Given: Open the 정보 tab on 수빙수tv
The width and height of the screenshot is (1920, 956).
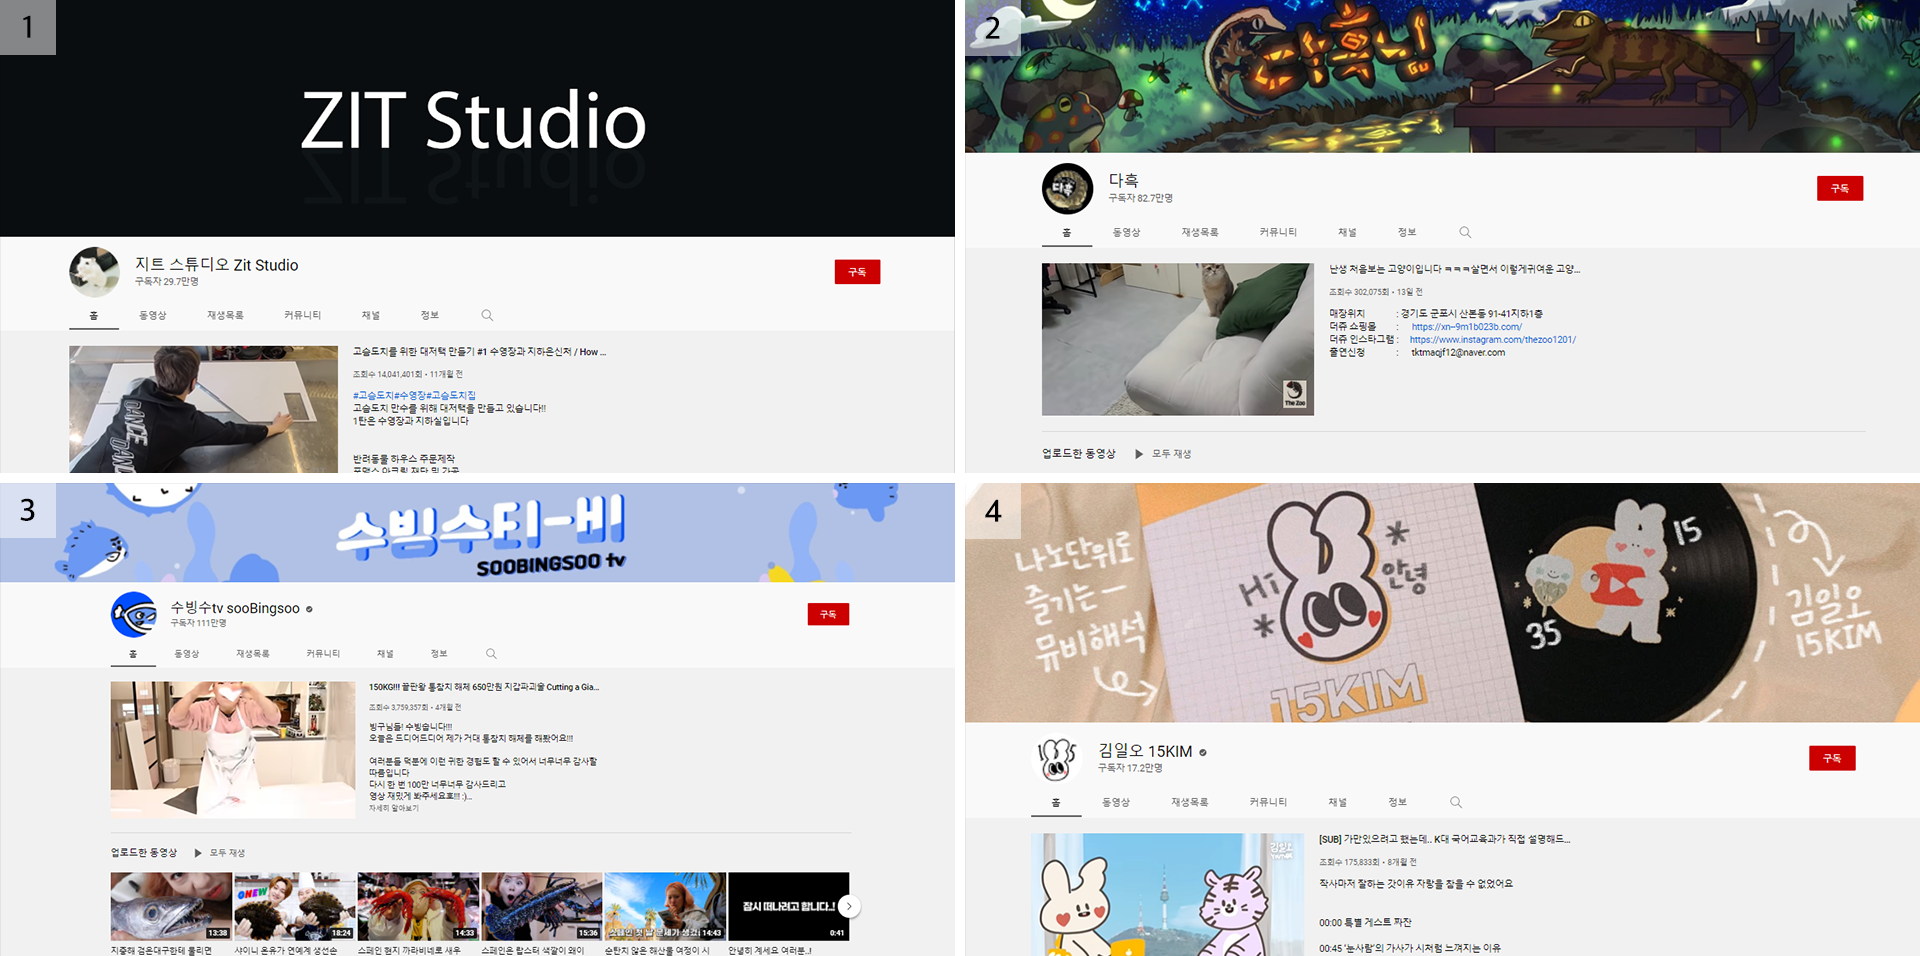Looking at the screenshot, I should click(439, 653).
